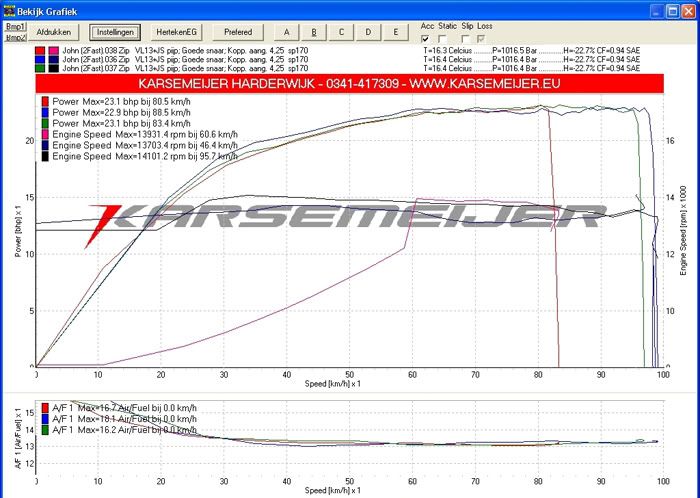Toggle the Acc checkbox

tap(425, 39)
